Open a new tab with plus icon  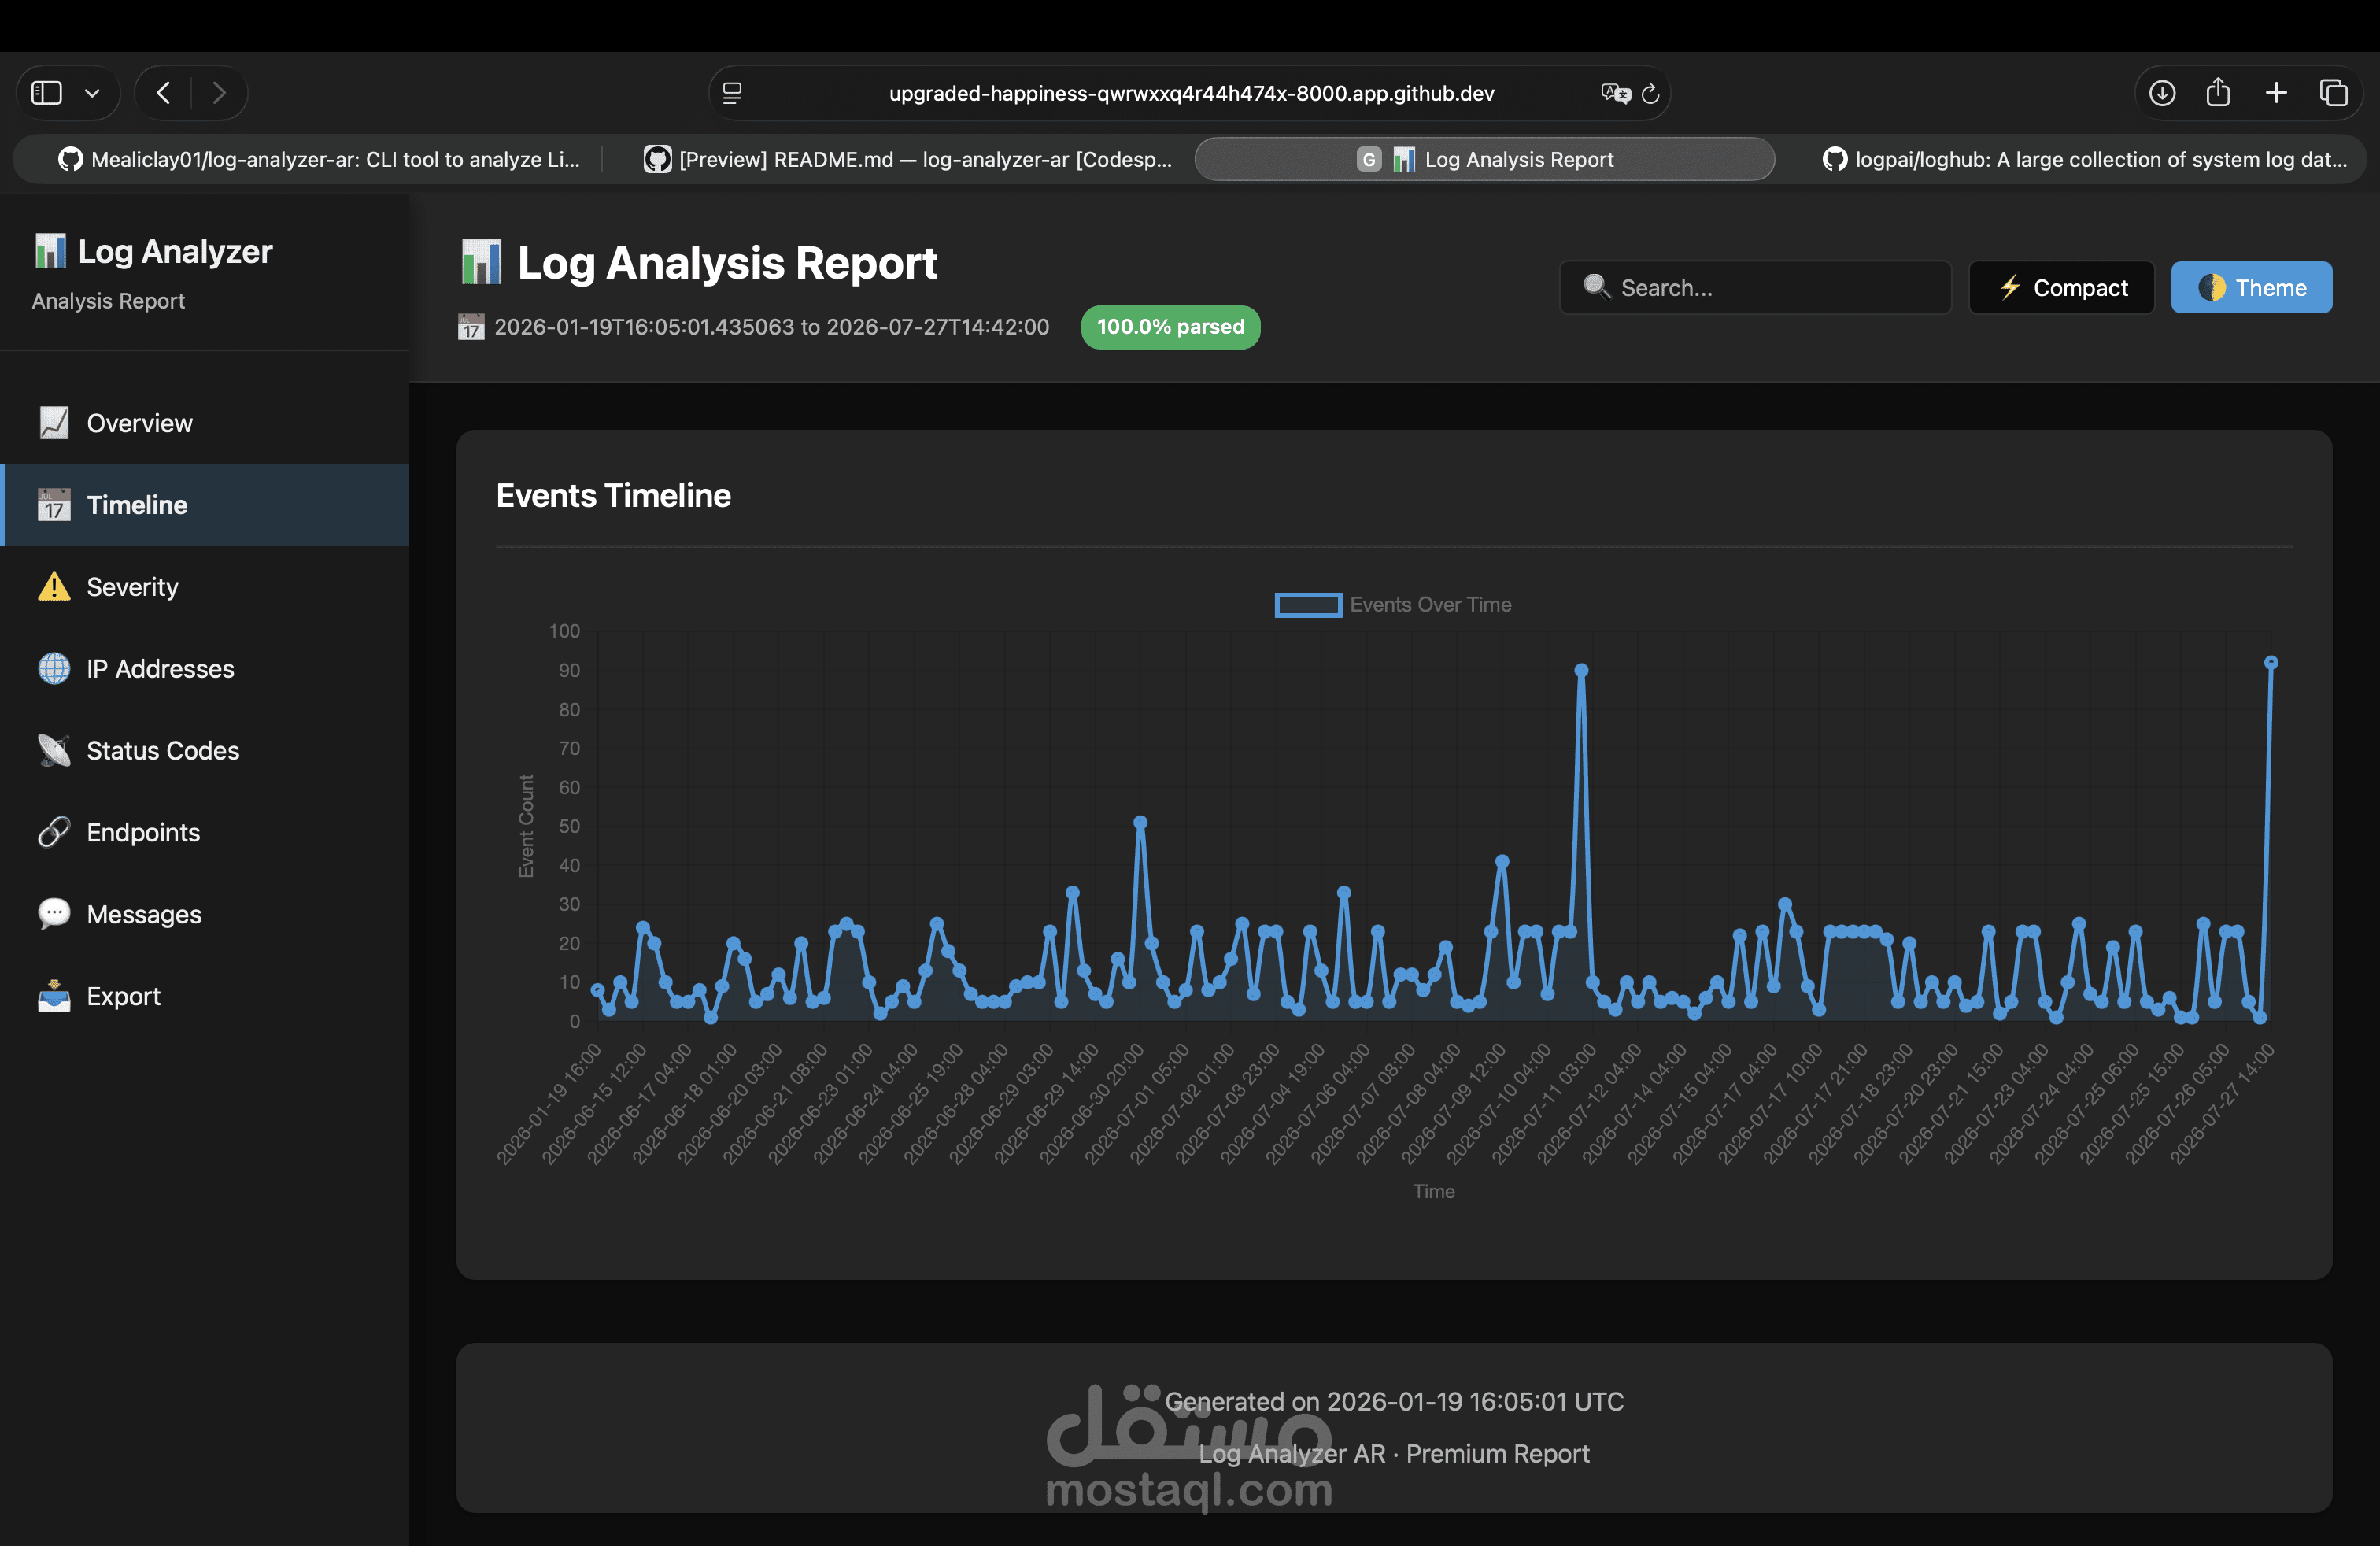click(2276, 93)
